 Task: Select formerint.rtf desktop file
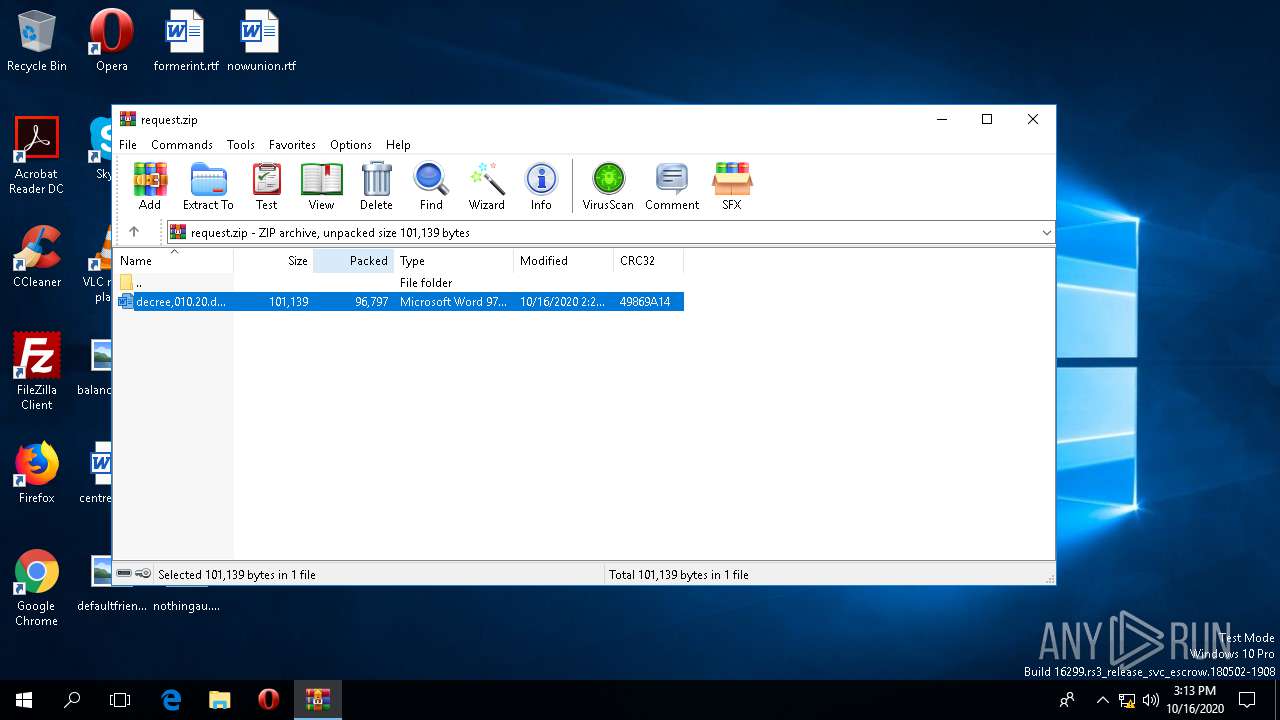tap(186, 40)
